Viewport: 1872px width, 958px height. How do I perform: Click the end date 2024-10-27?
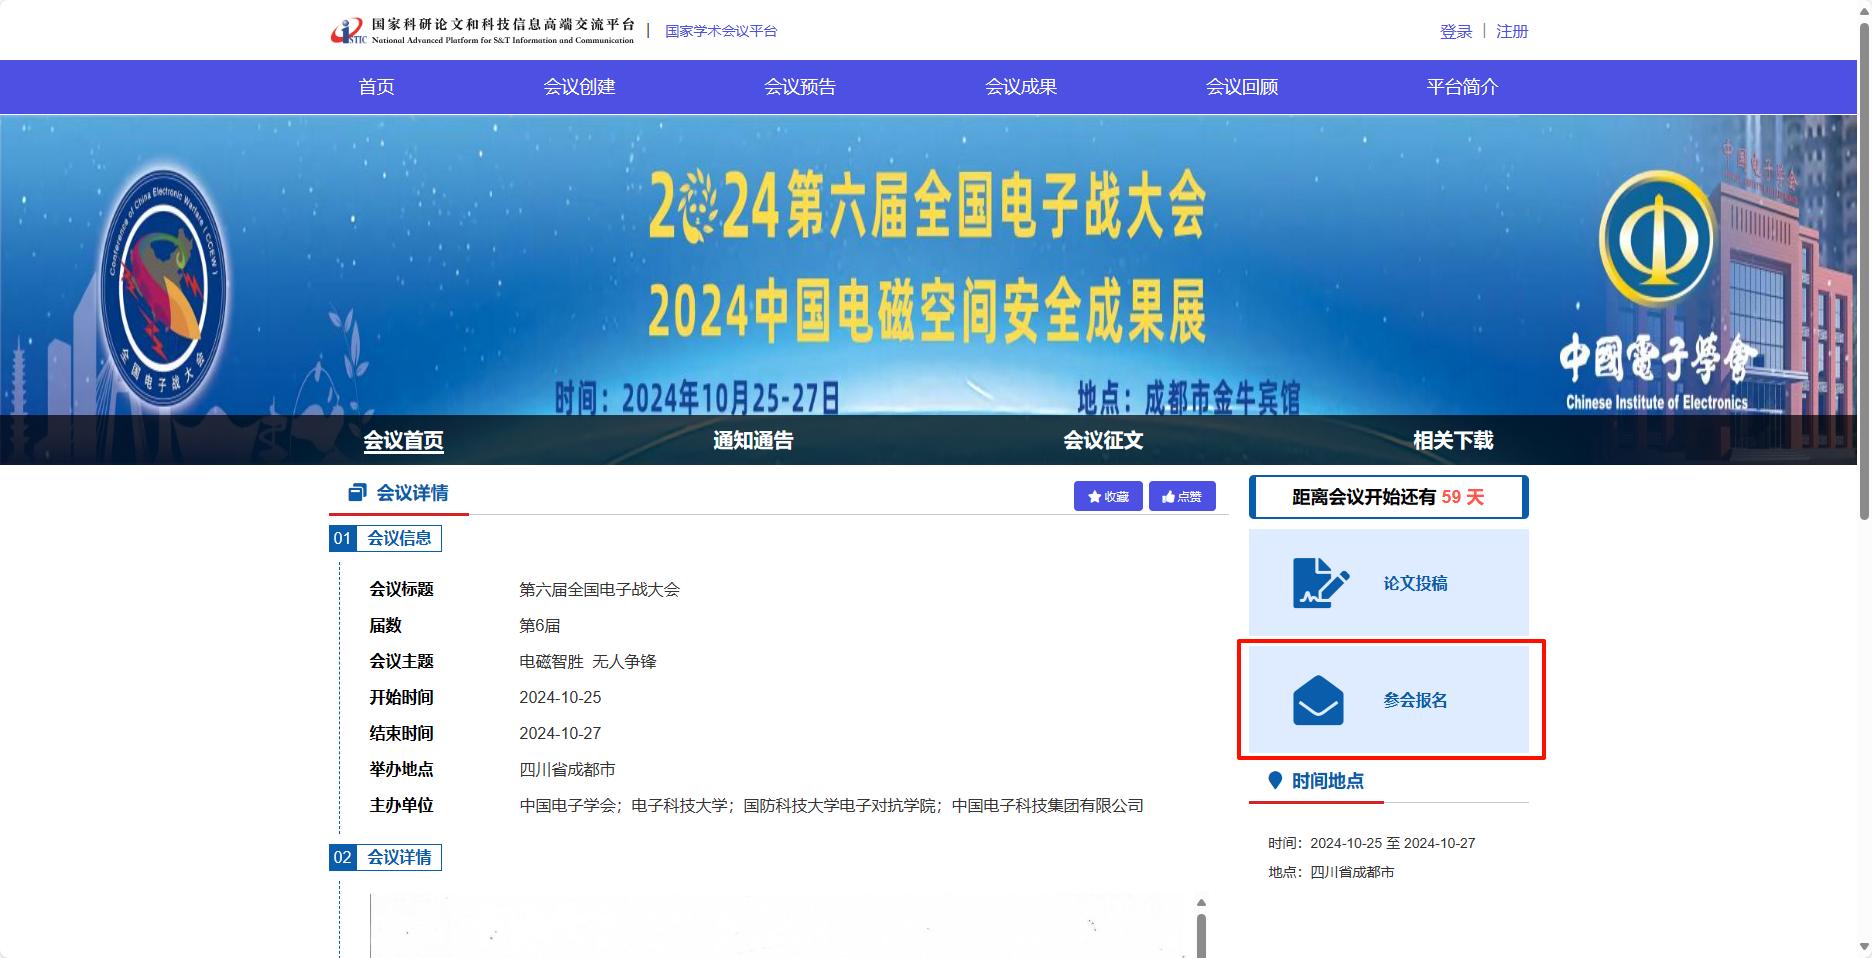point(560,733)
